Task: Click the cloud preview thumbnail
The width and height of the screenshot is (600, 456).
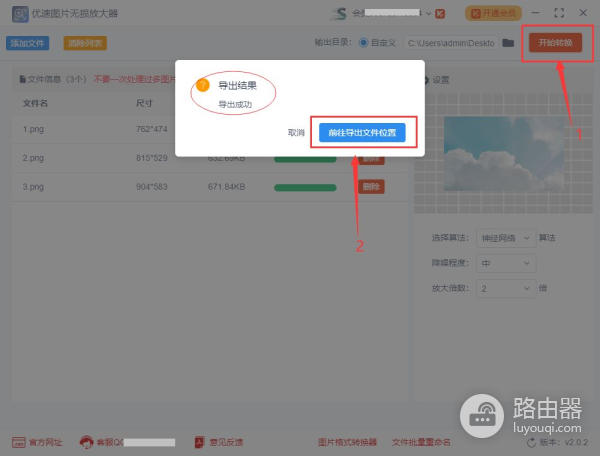Action: pyautogui.click(x=504, y=154)
